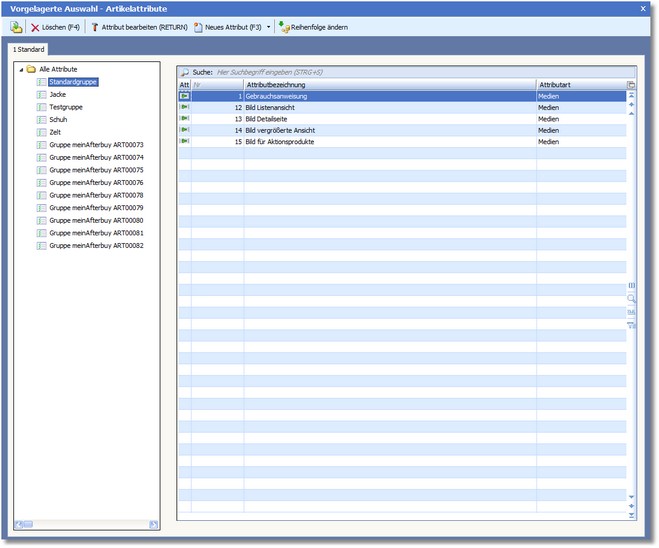Select Gruppe meinAfterbuy ART00078 in tree
The height and width of the screenshot is (548, 659).
coord(96,195)
